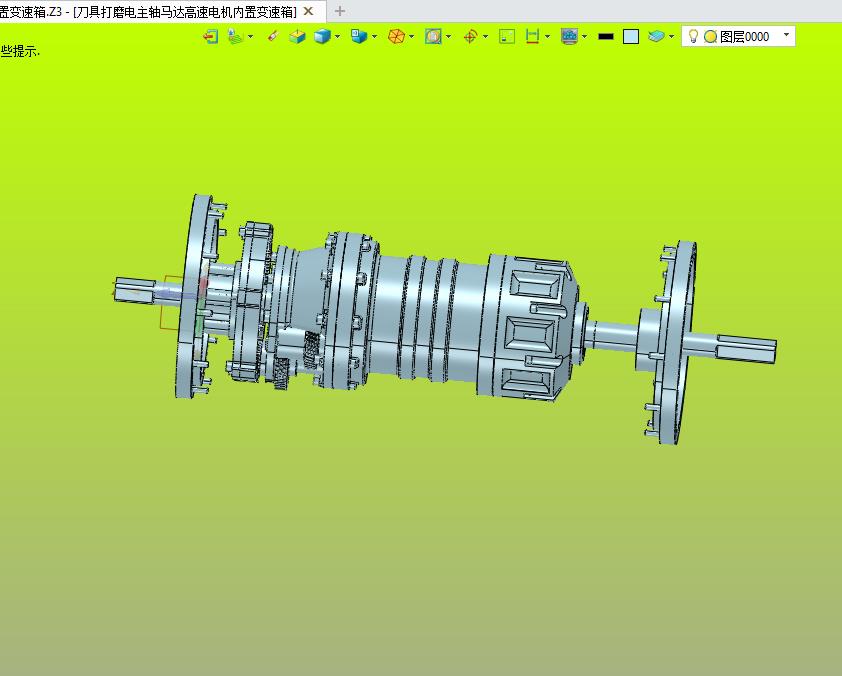Expand the section view dropdown arrow
The image size is (842, 676).
pyautogui.click(x=448, y=37)
